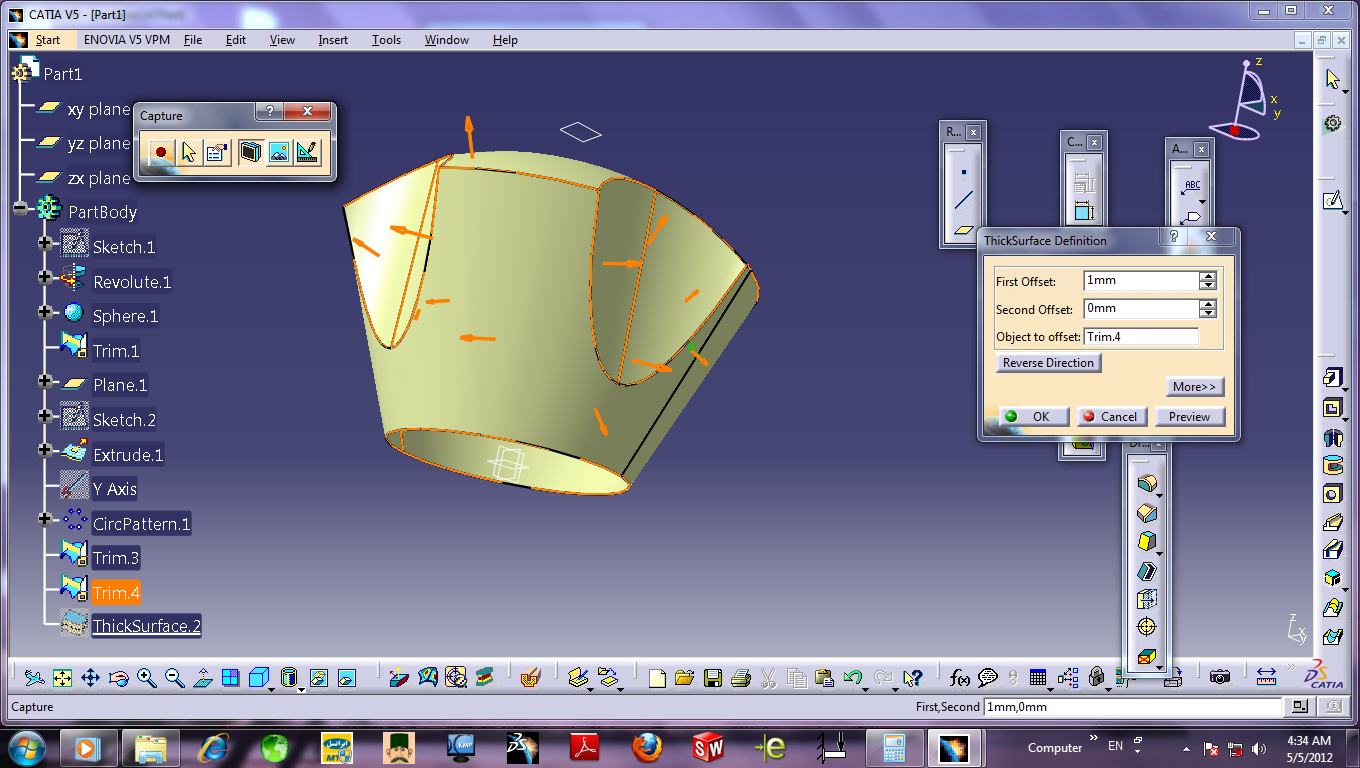Screen dimensions: 1360x768
Task: Click the Print icon
Action: [741, 678]
